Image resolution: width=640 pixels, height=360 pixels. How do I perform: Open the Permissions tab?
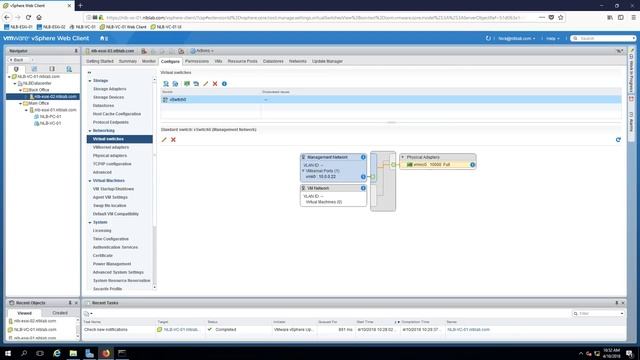coord(197,61)
